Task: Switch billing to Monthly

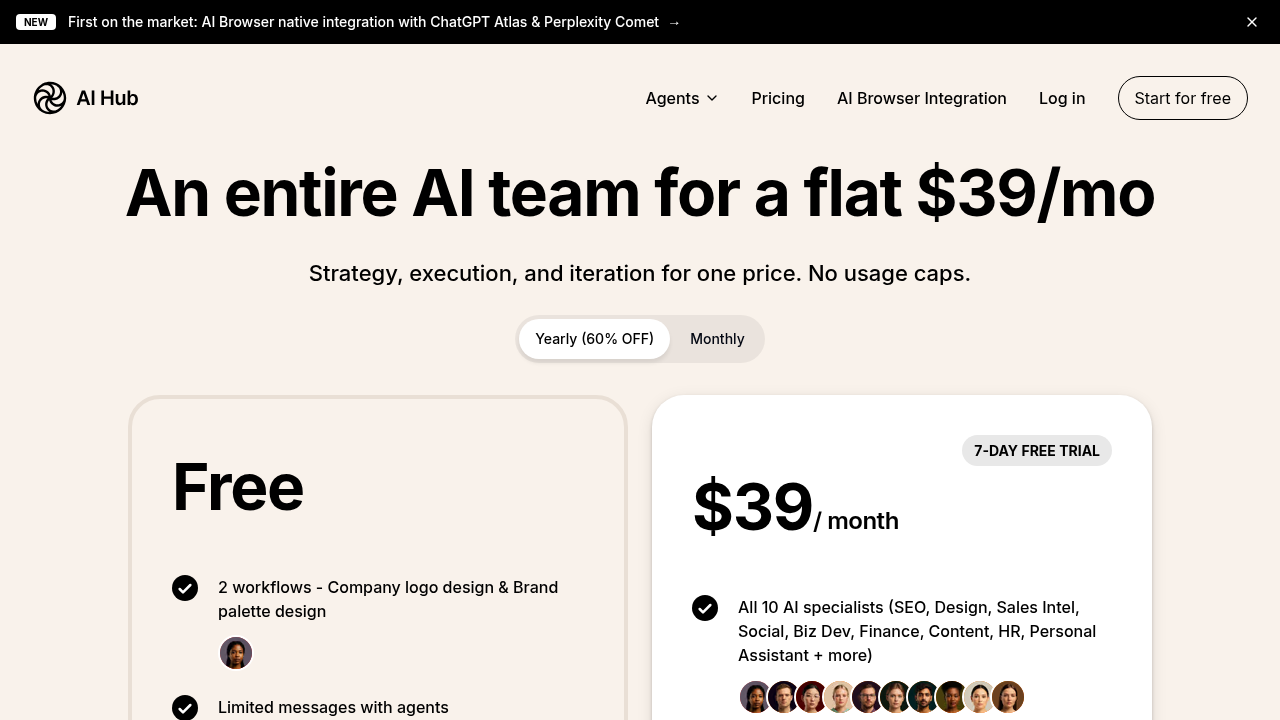Action: (x=717, y=339)
